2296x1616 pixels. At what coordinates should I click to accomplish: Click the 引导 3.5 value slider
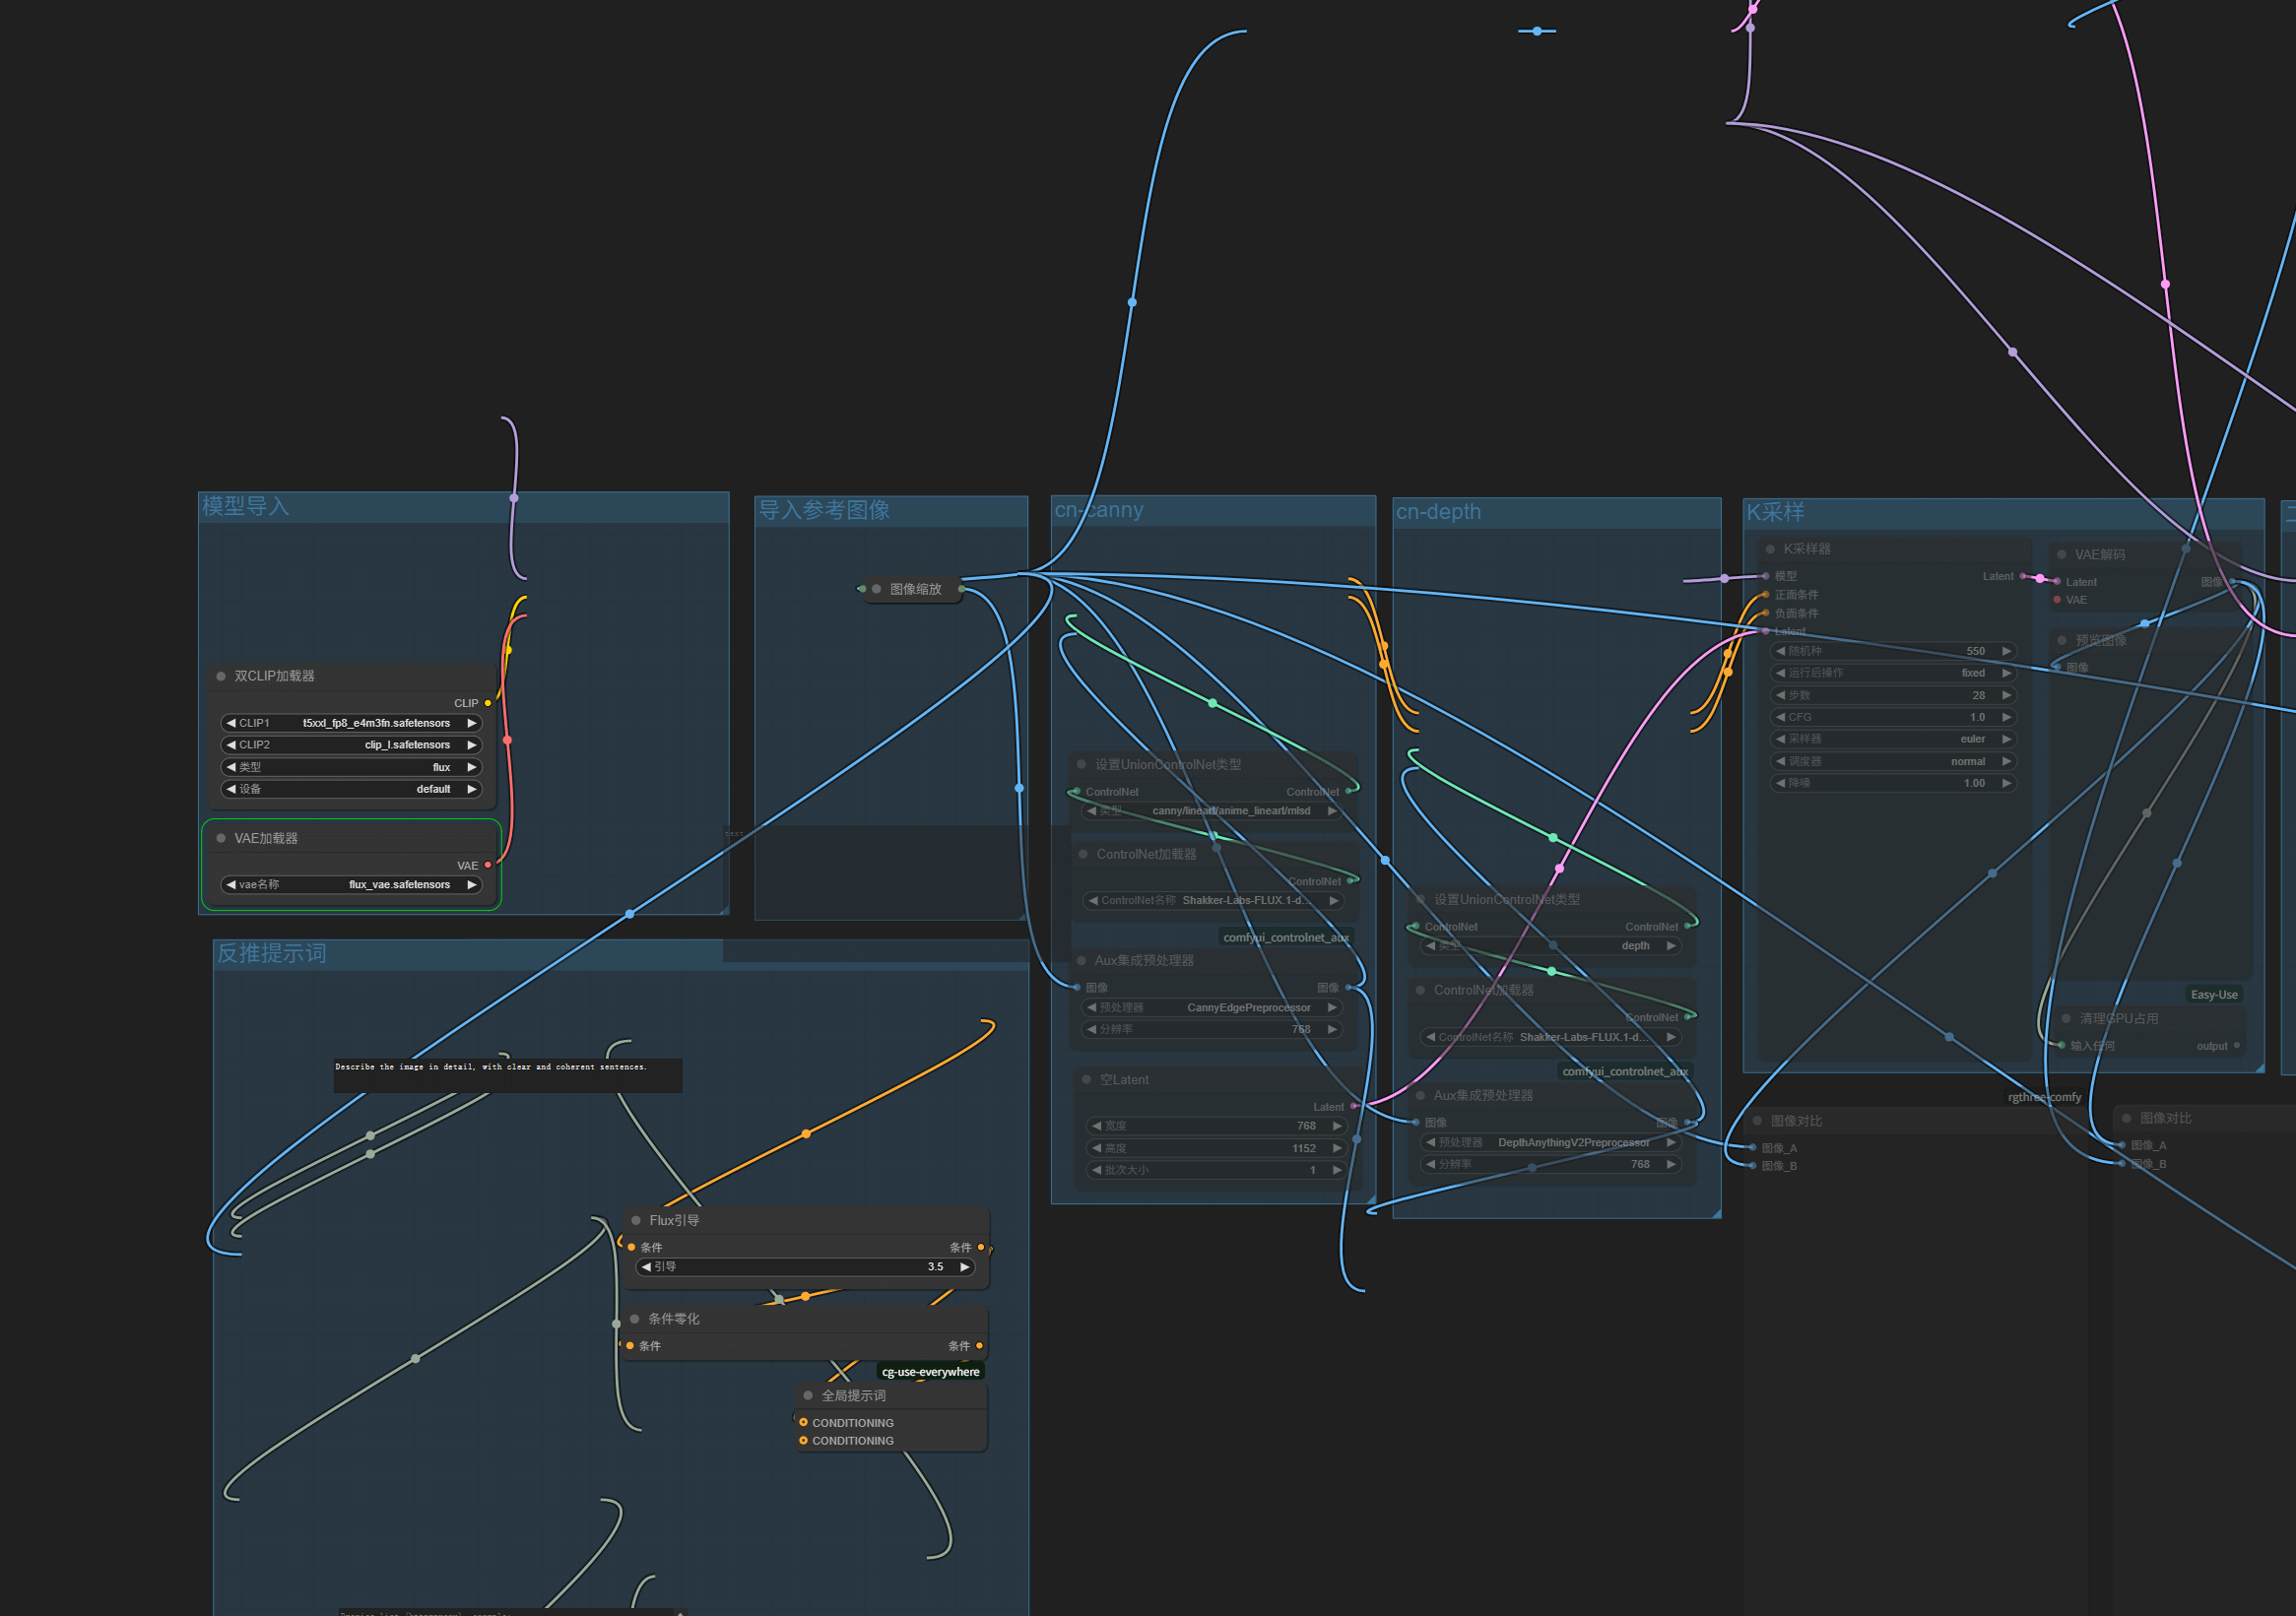click(x=805, y=1267)
